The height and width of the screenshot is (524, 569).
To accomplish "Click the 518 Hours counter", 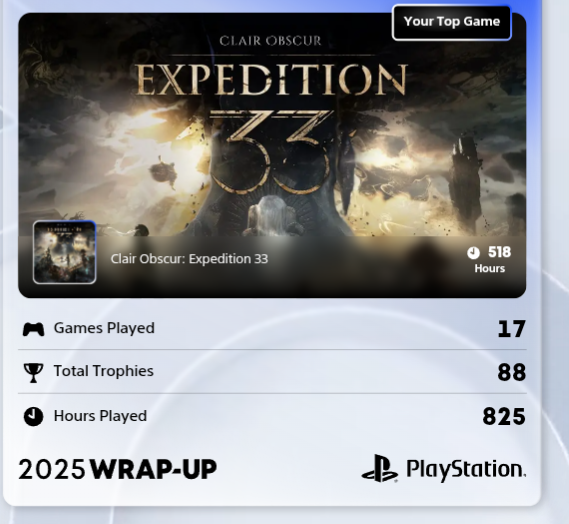I will click(489, 259).
